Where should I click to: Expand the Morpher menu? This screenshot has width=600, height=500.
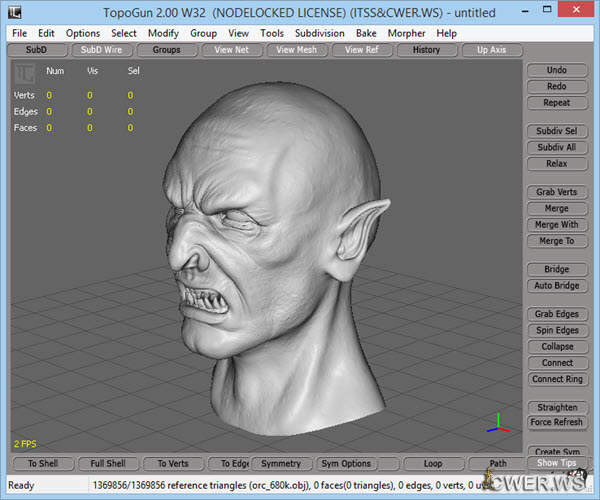(406, 33)
